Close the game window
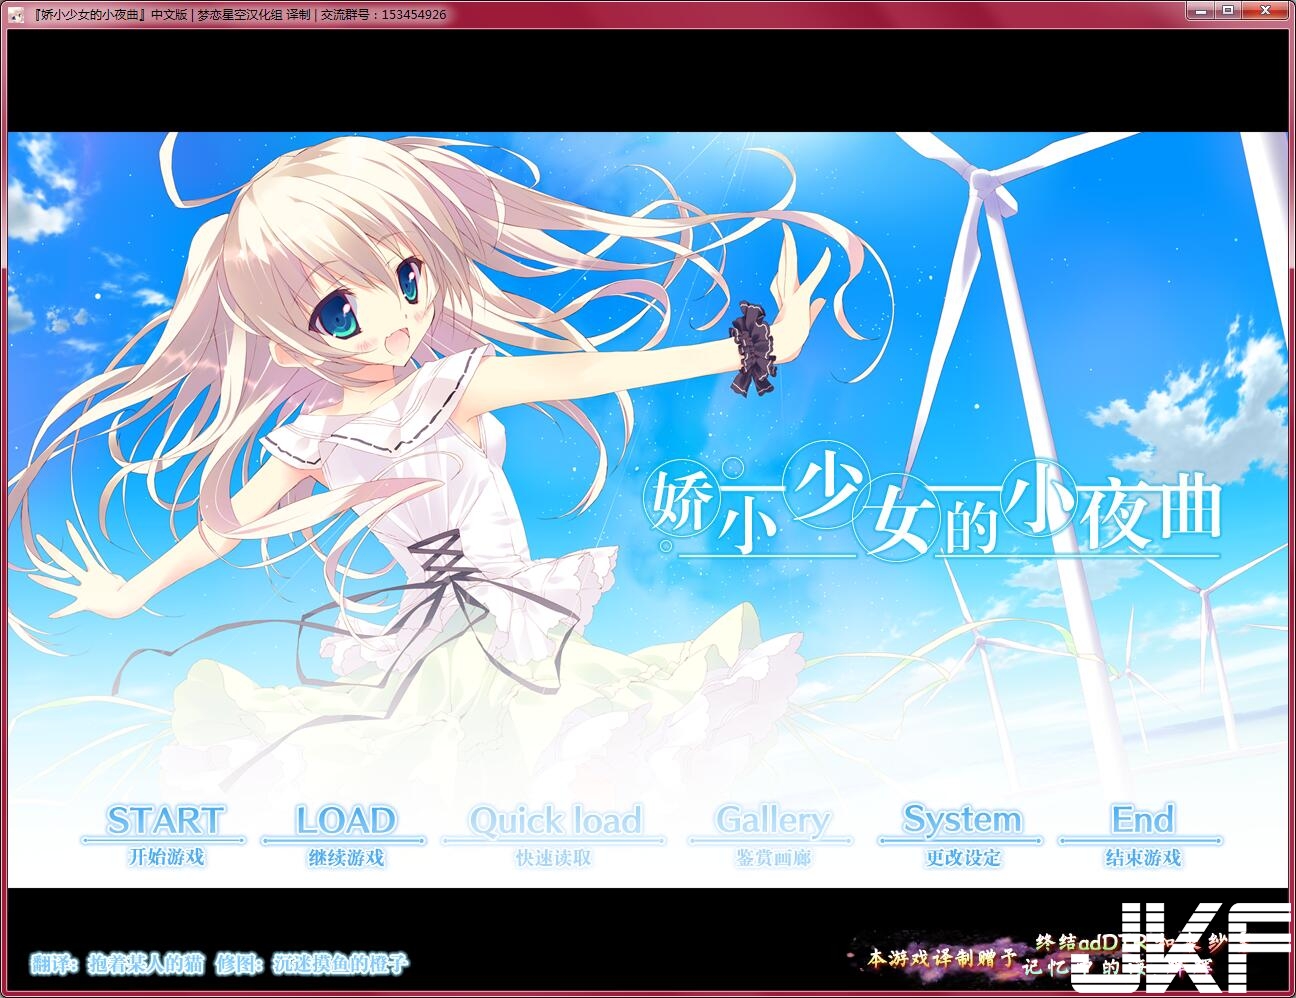Screen dimensions: 1296x998 [1265, 10]
